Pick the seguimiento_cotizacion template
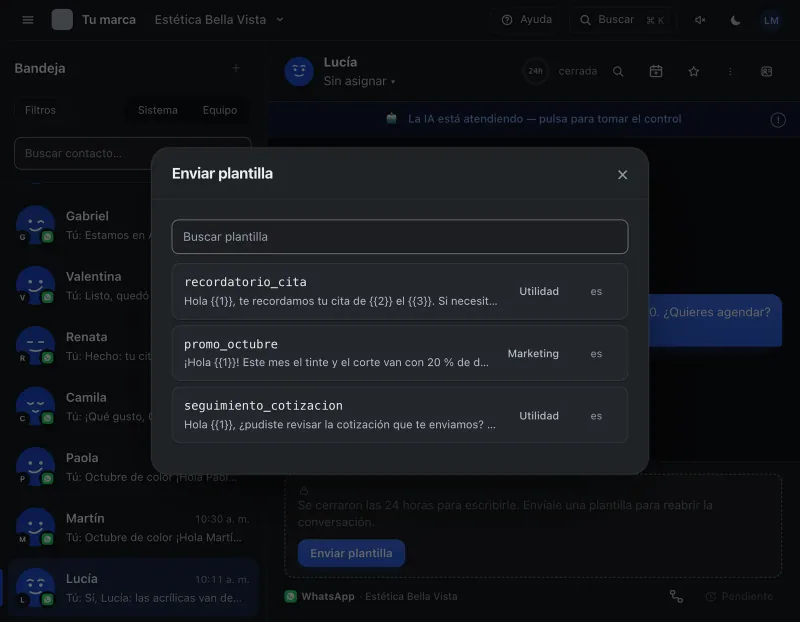800x622 pixels. (x=400, y=415)
